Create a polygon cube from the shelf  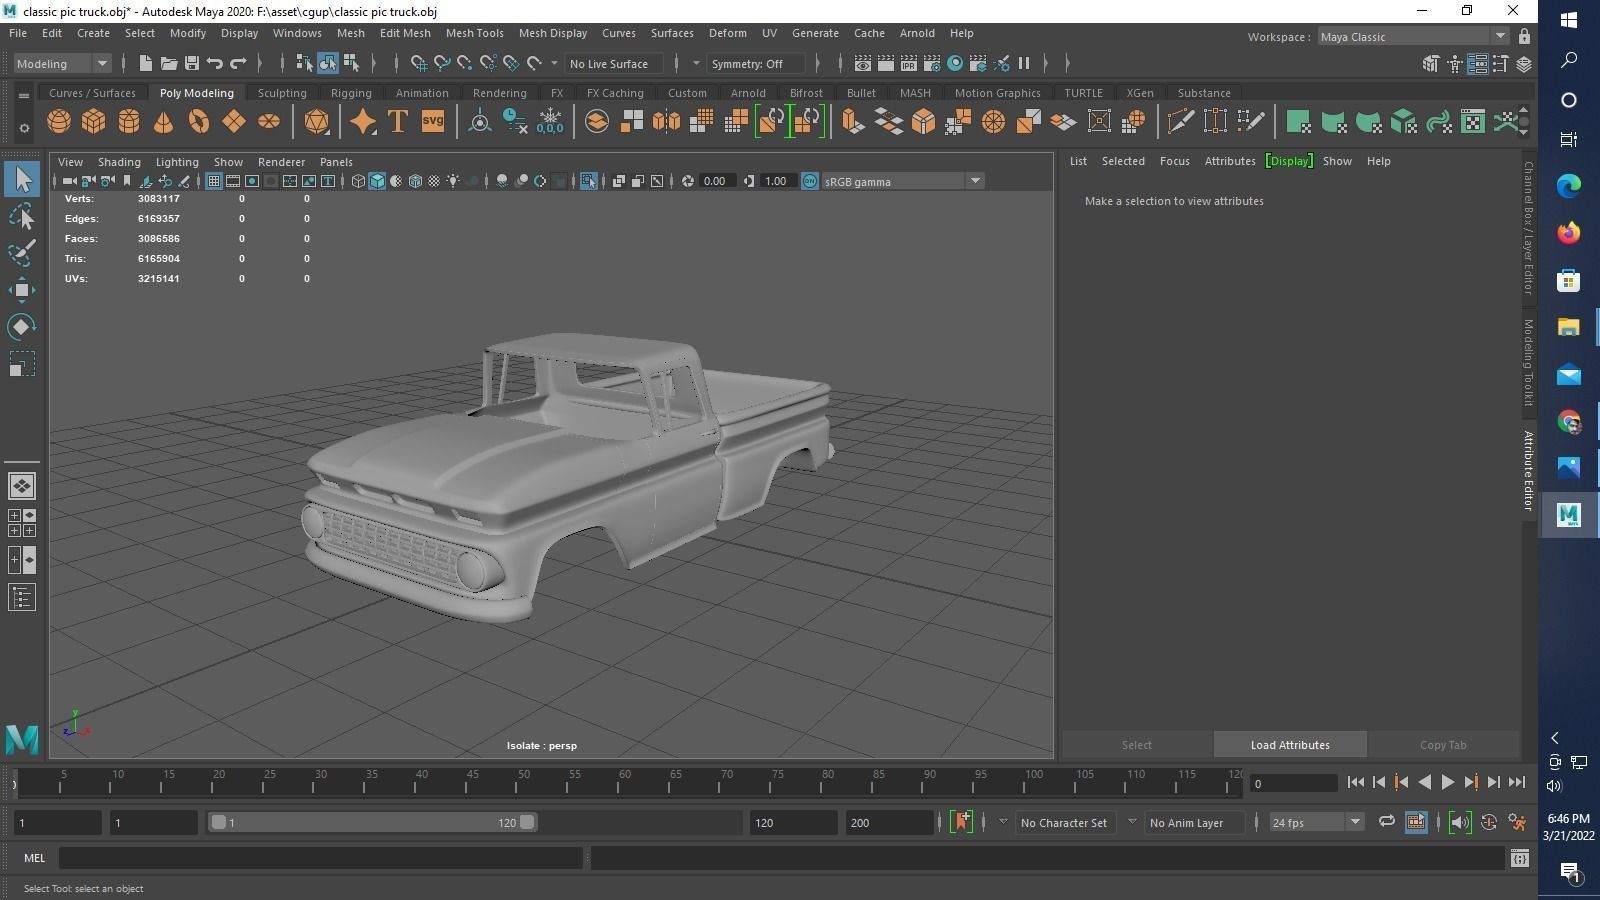coord(94,122)
